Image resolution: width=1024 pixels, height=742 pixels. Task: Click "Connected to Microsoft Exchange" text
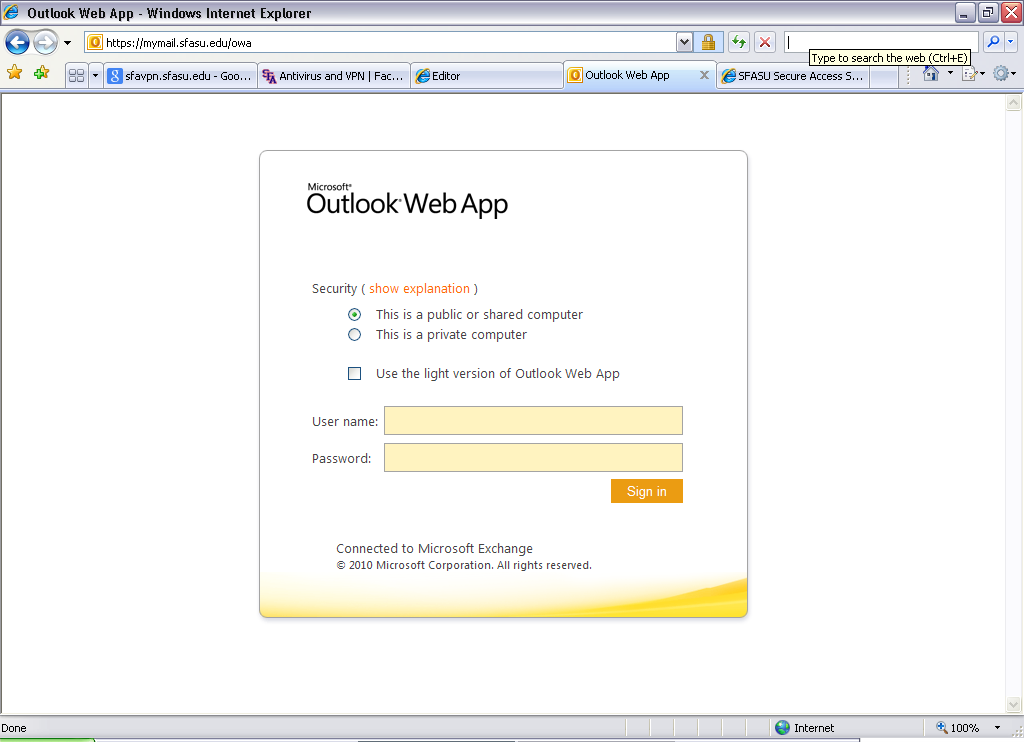point(434,549)
